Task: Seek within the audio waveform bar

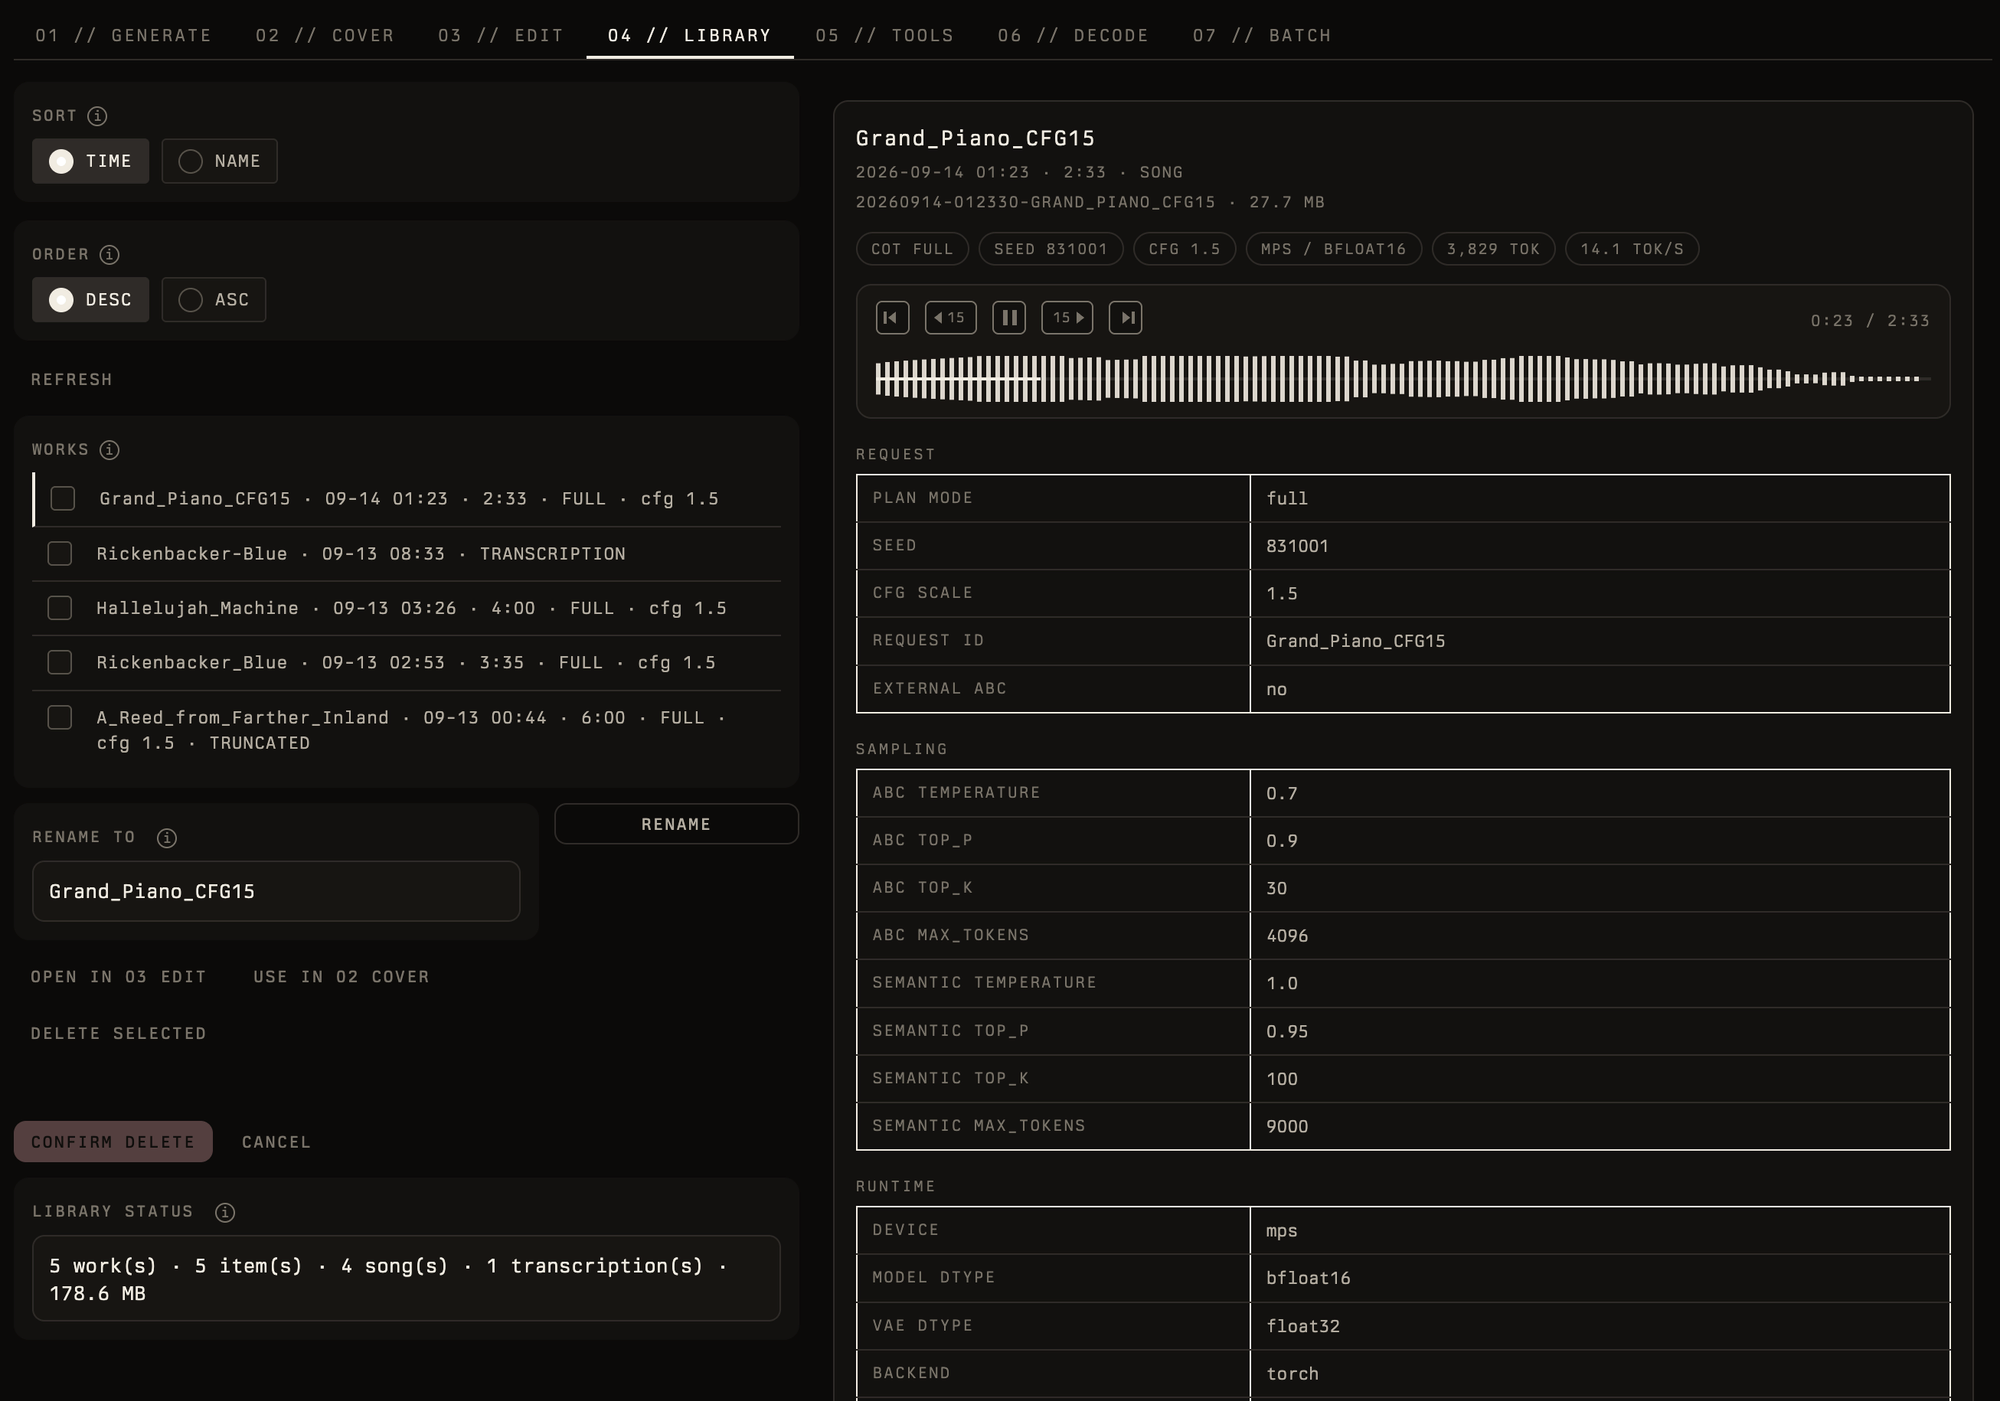Action: click(x=1402, y=379)
